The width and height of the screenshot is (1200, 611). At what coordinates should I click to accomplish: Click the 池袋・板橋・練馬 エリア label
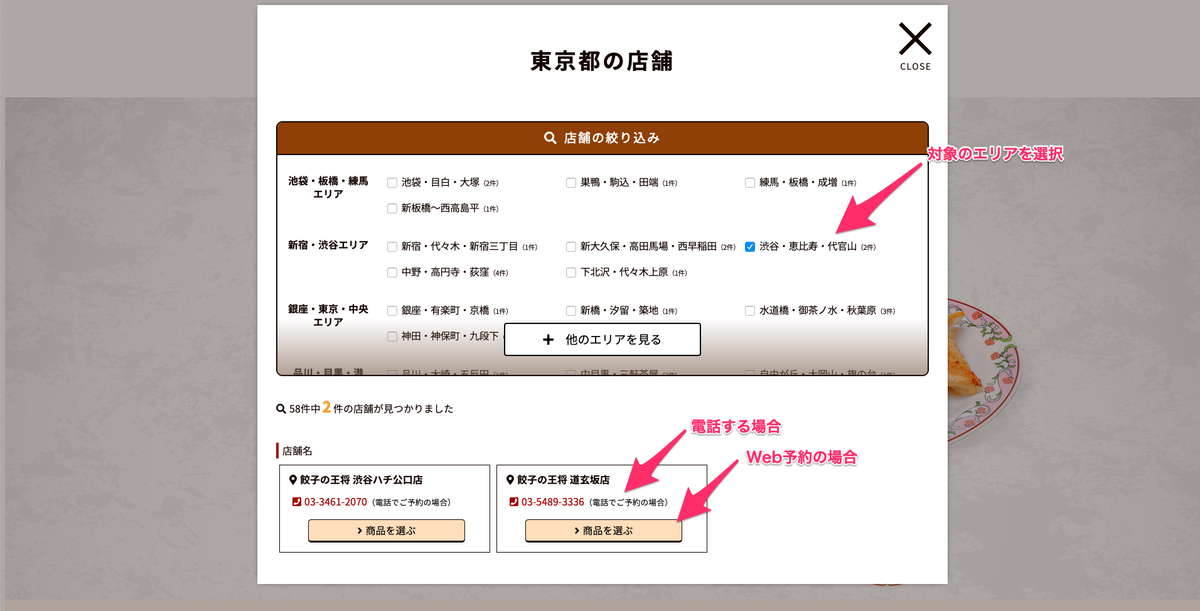(328, 188)
